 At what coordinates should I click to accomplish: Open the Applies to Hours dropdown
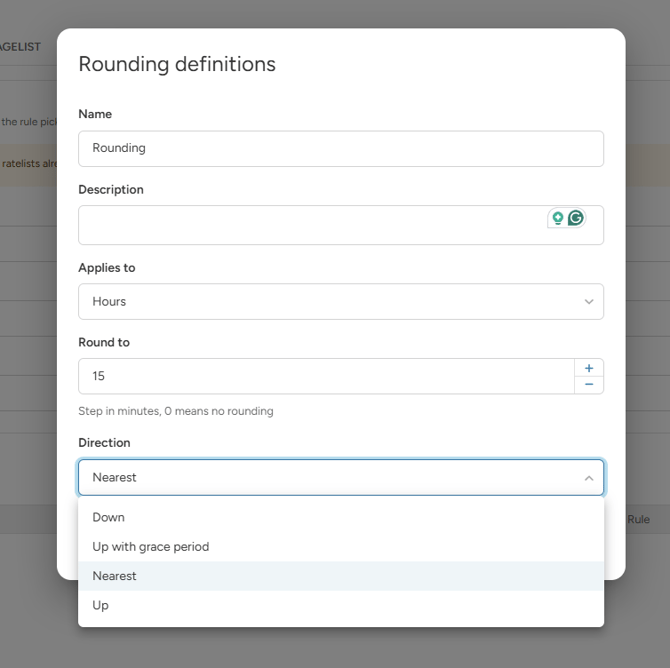341,301
